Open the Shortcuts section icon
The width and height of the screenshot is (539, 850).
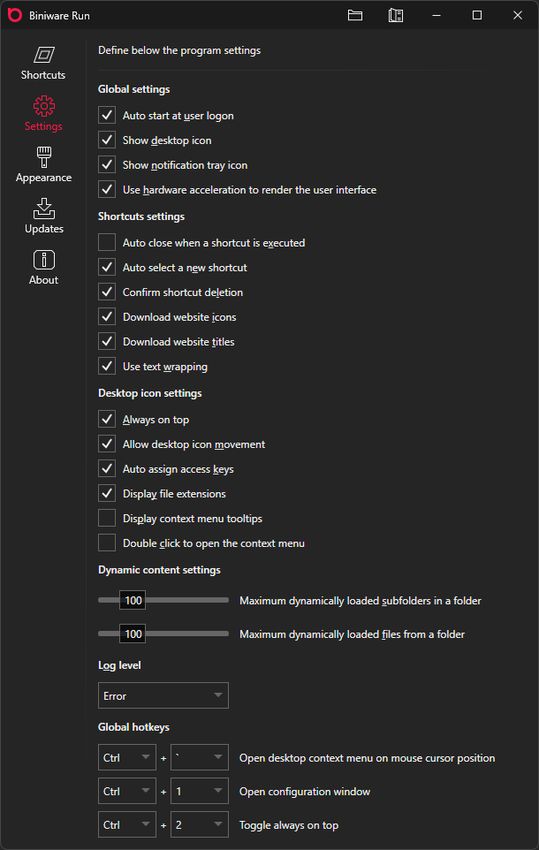pos(44,55)
